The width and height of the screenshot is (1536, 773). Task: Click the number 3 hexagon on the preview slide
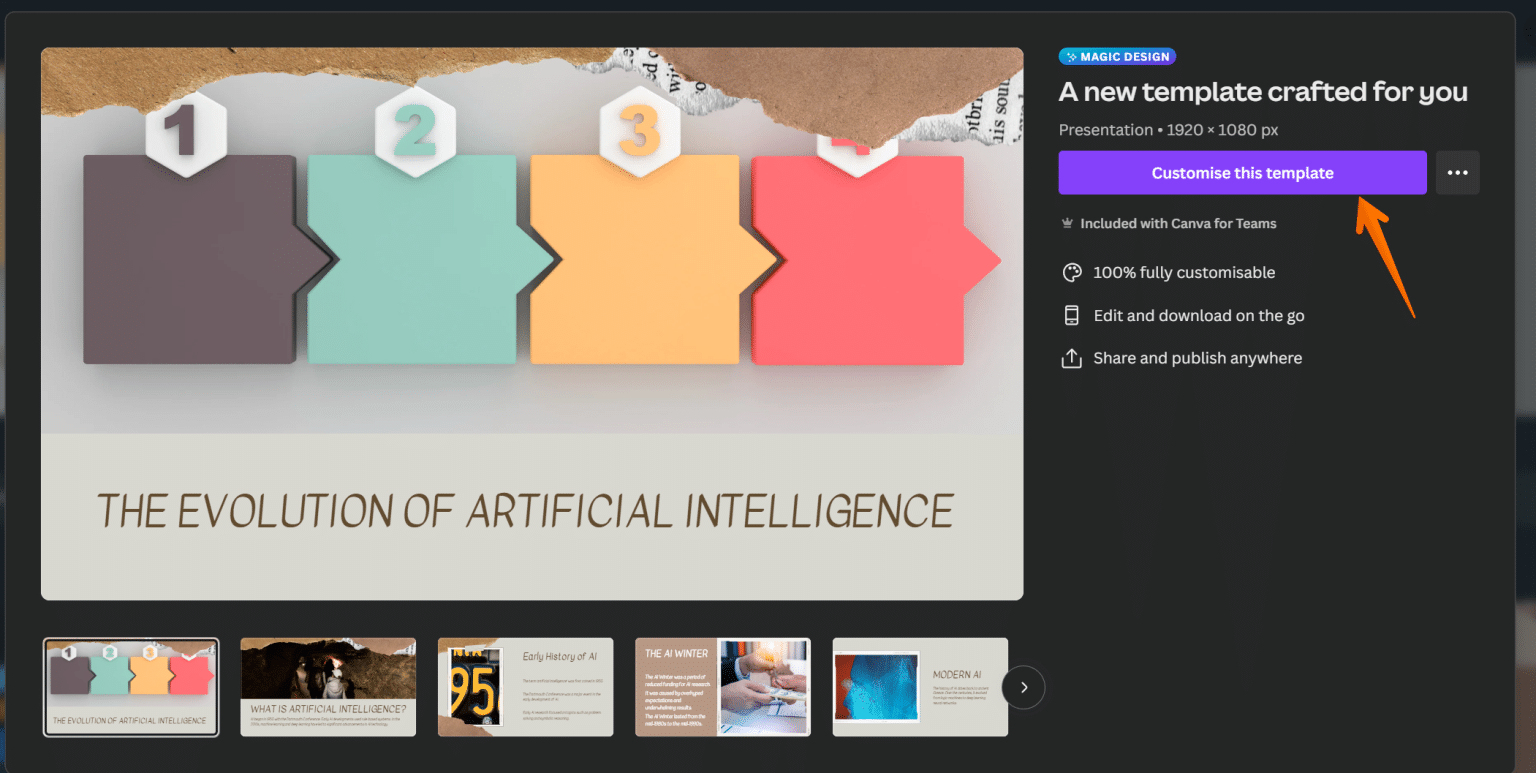[x=637, y=126]
